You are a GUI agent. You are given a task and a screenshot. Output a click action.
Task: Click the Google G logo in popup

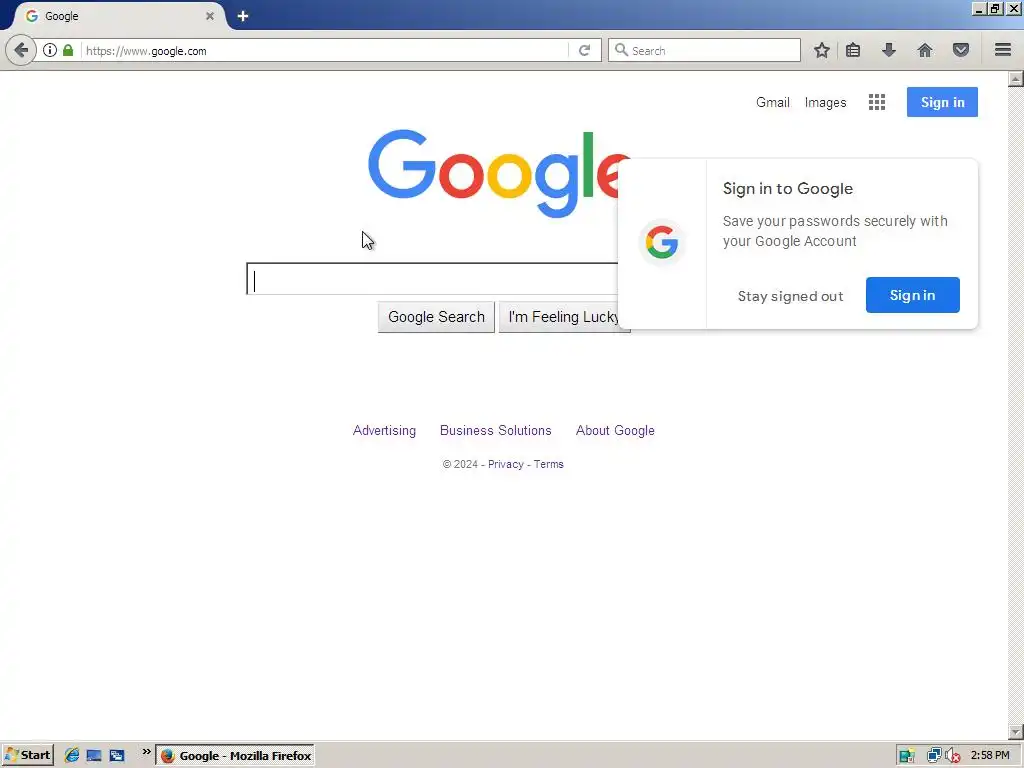tap(662, 242)
